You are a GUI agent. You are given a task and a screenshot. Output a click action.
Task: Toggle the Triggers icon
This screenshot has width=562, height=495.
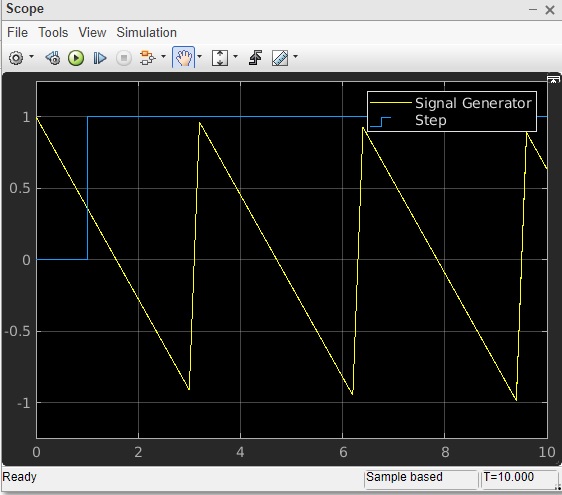(255, 58)
